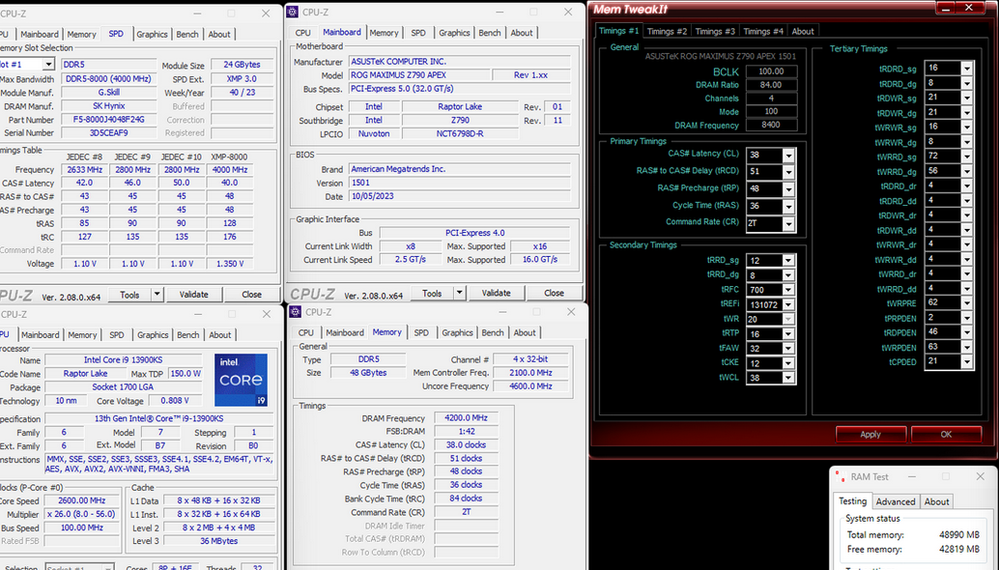Select SPD tab in the Memory CPU-Z window
The height and width of the screenshot is (570, 999).
click(x=421, y=332)
